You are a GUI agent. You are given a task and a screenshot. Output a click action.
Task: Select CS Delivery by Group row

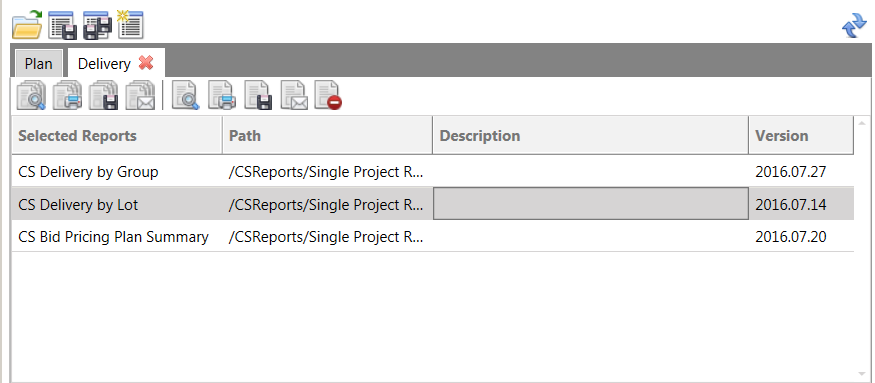[432, 172]
